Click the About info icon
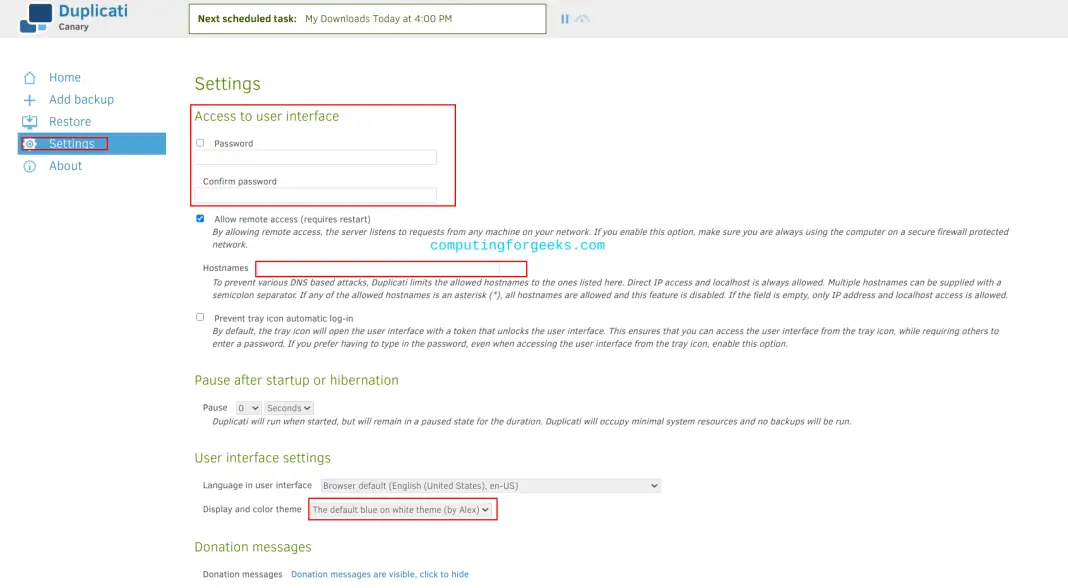 click(30, 166)
